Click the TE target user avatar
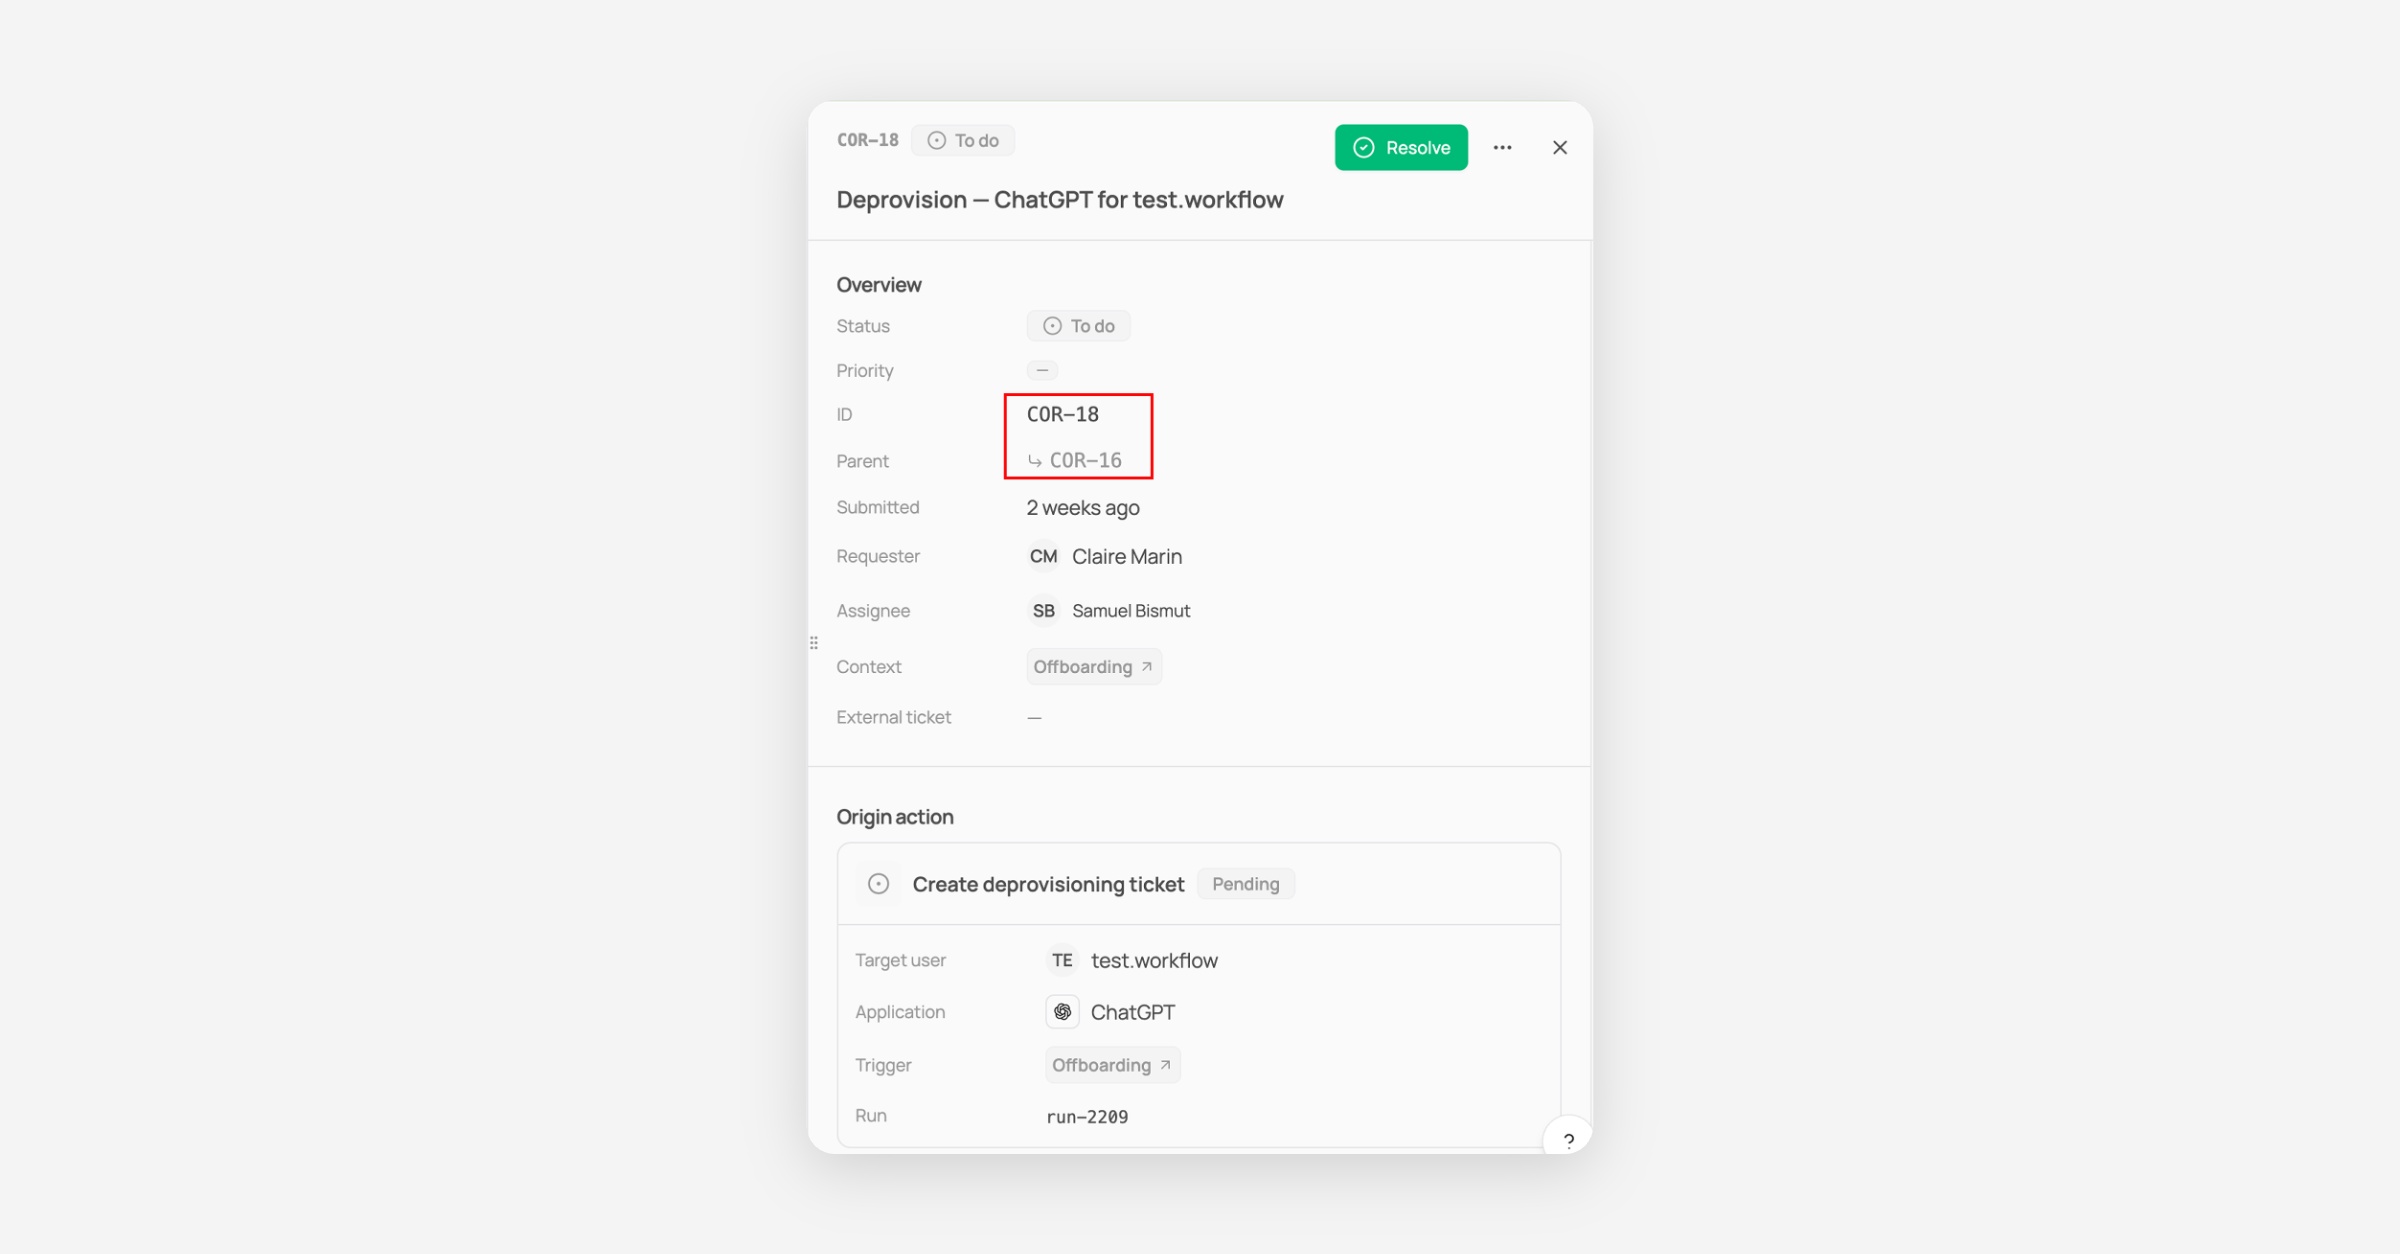2400x1254 pixels. tap(1062, 960)
